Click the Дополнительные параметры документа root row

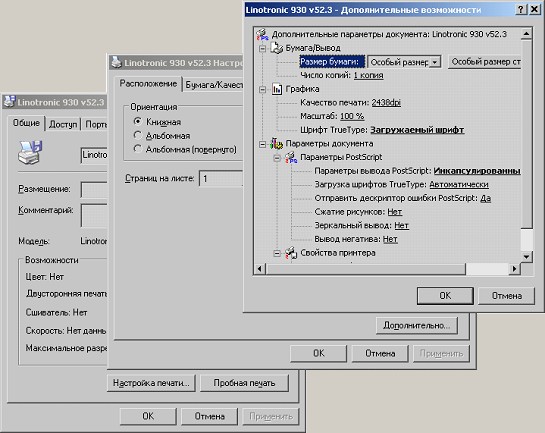coord(389,34)
